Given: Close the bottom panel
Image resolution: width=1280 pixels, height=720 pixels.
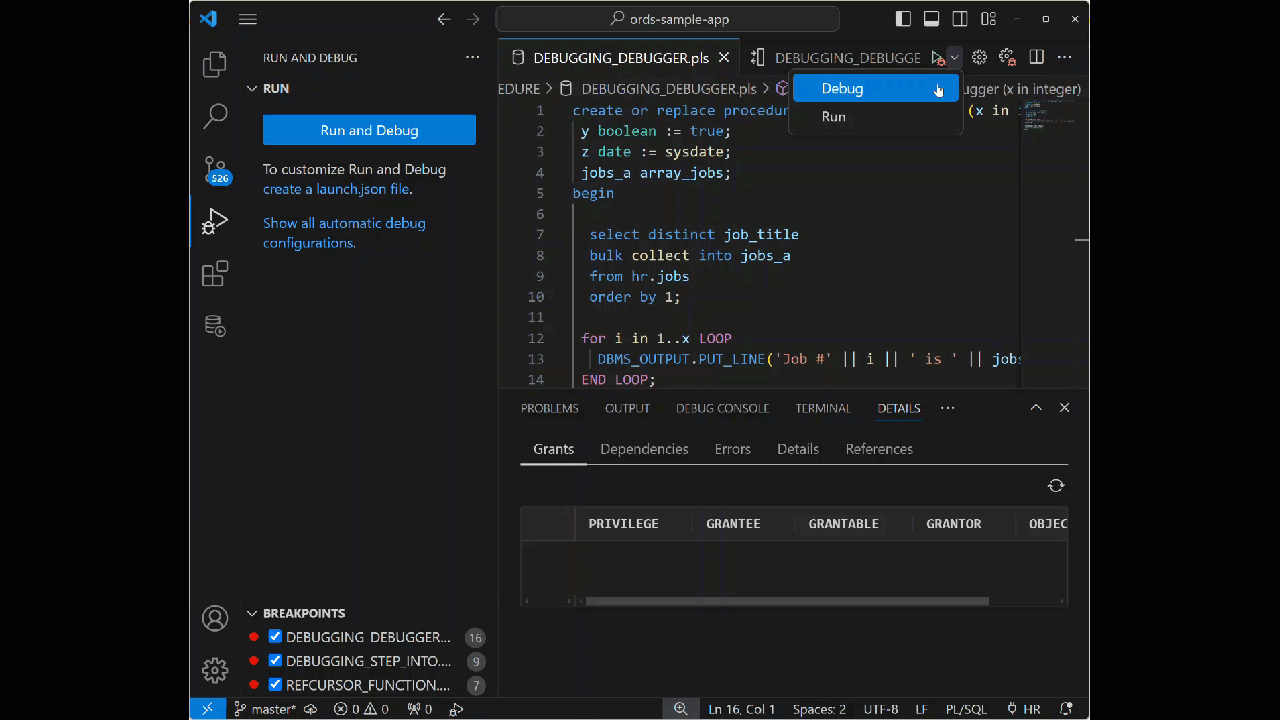Looking at the screenshot, I should (1064, 408).
